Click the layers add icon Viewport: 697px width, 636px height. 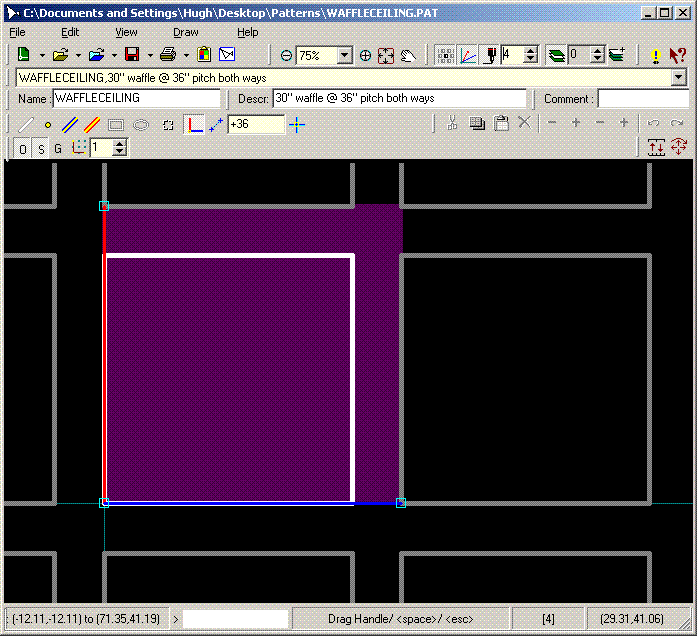coord(617,55)
